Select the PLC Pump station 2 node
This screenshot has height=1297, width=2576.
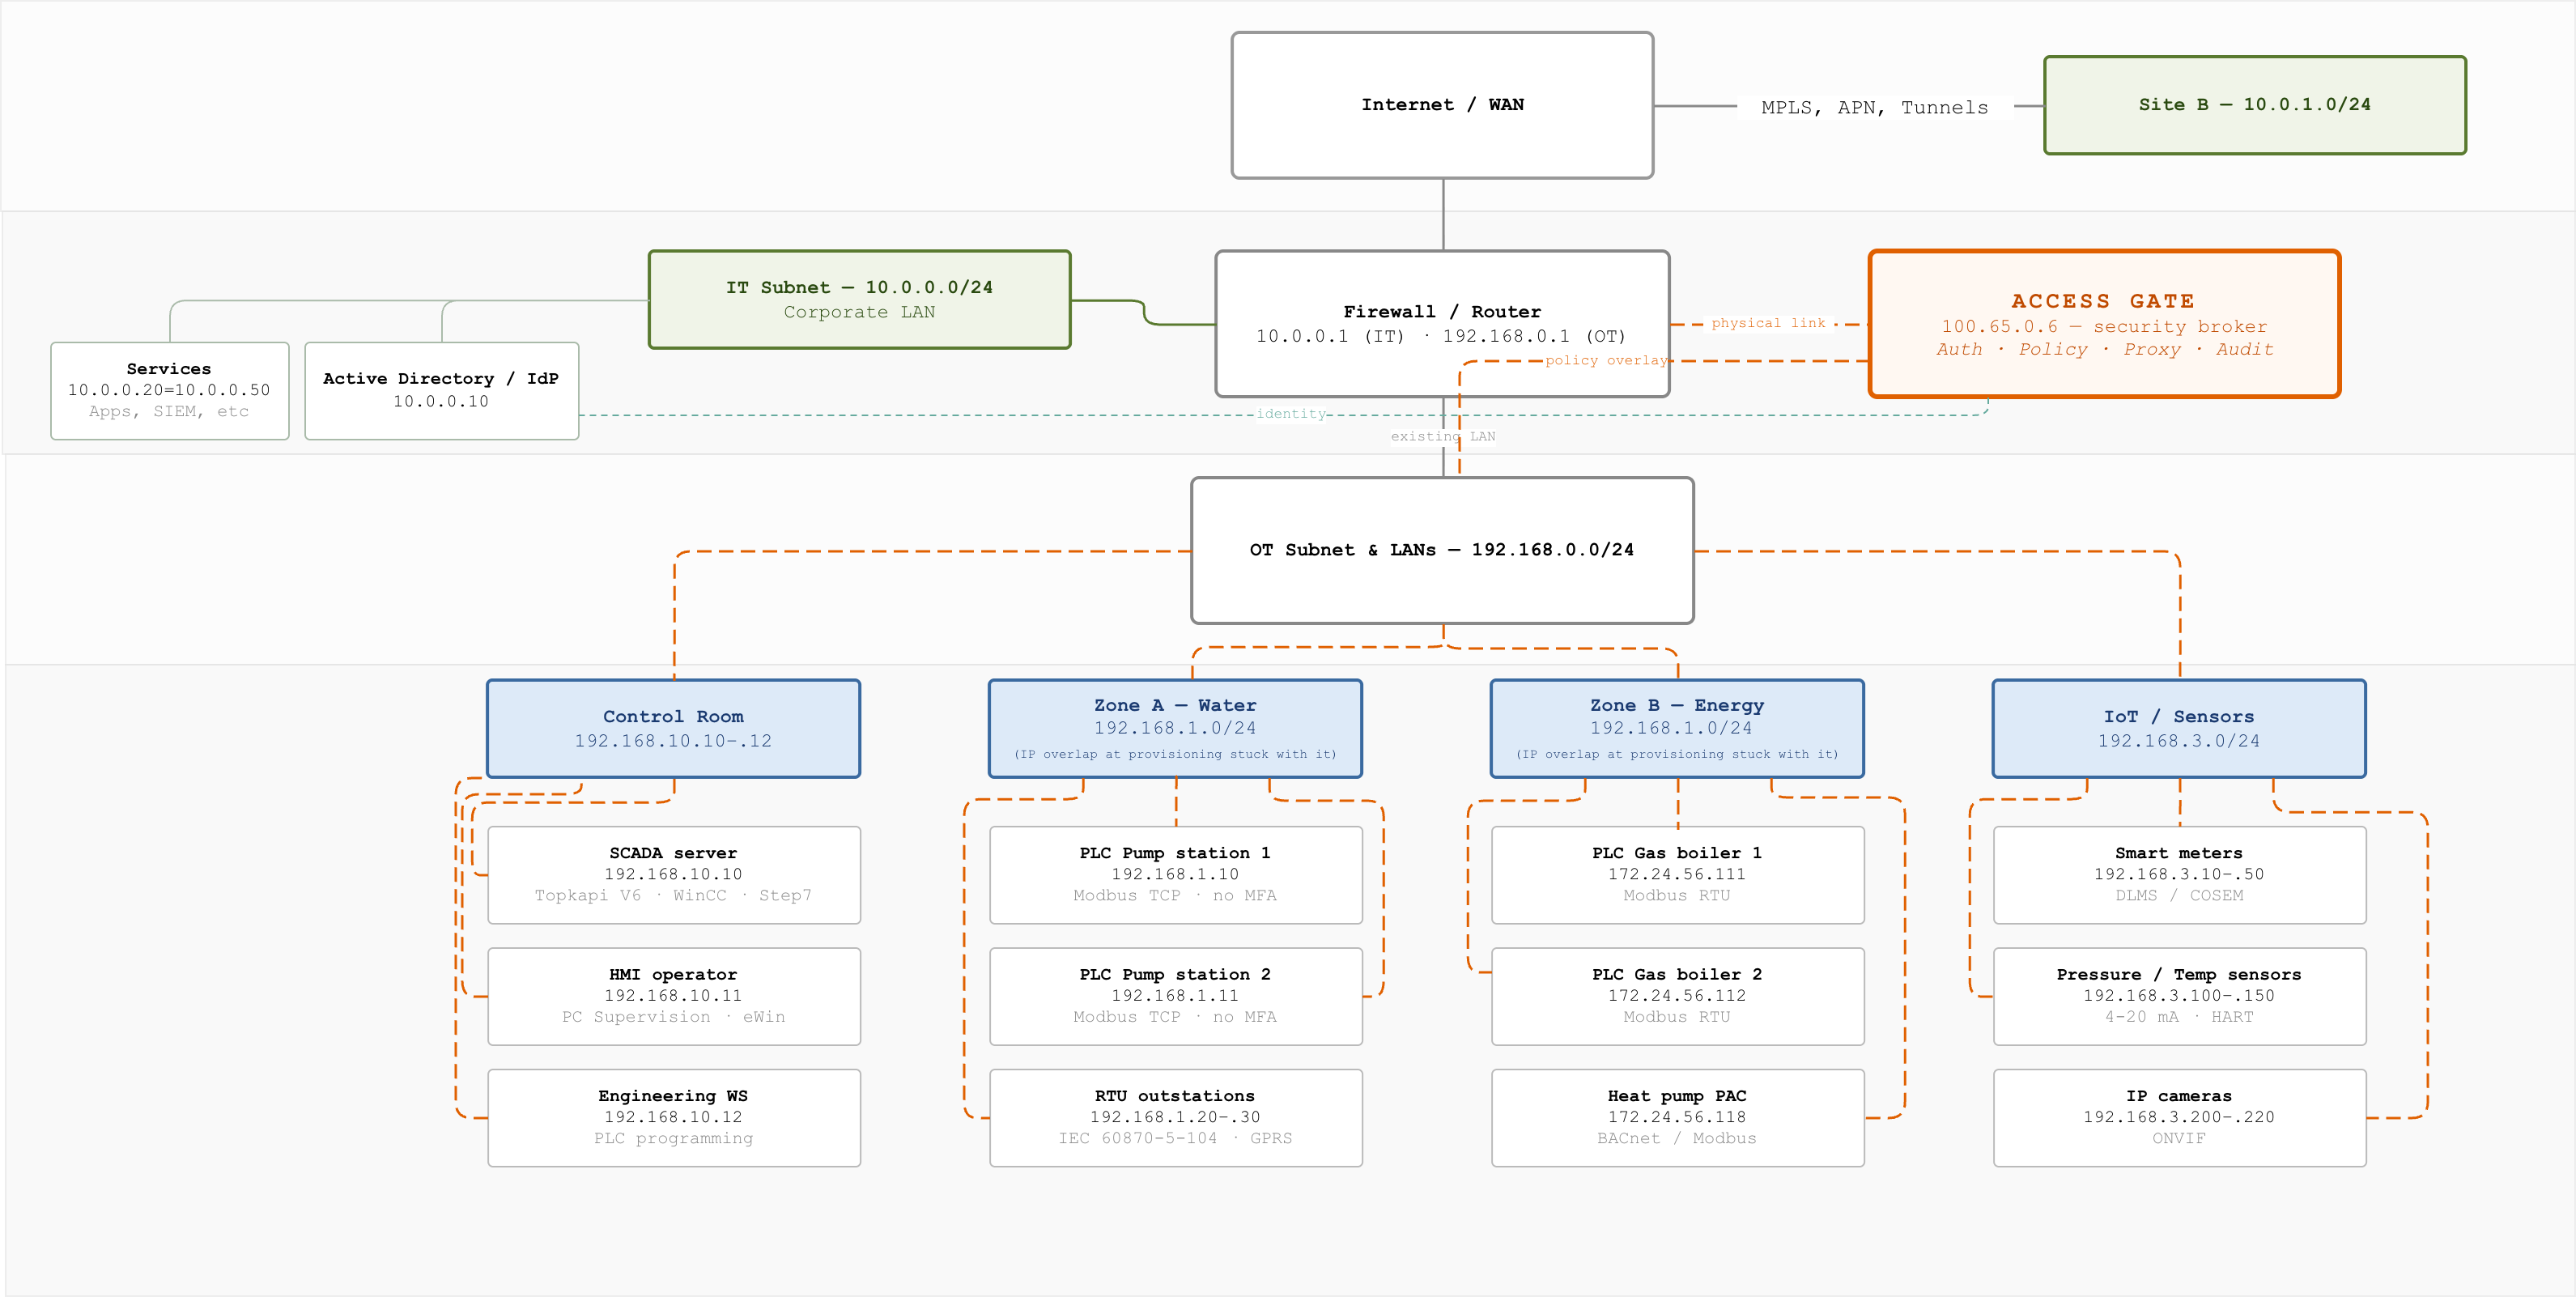[x=1175, y=996]
